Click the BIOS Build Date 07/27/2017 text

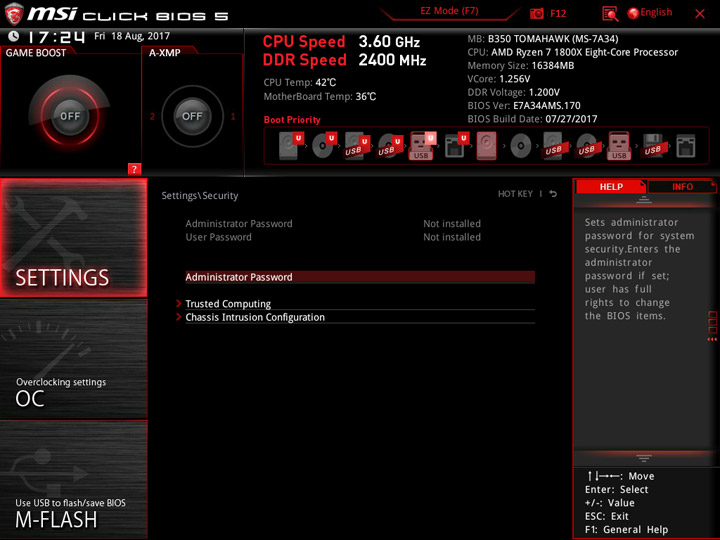pyautogui.click(x=532, y=119)
